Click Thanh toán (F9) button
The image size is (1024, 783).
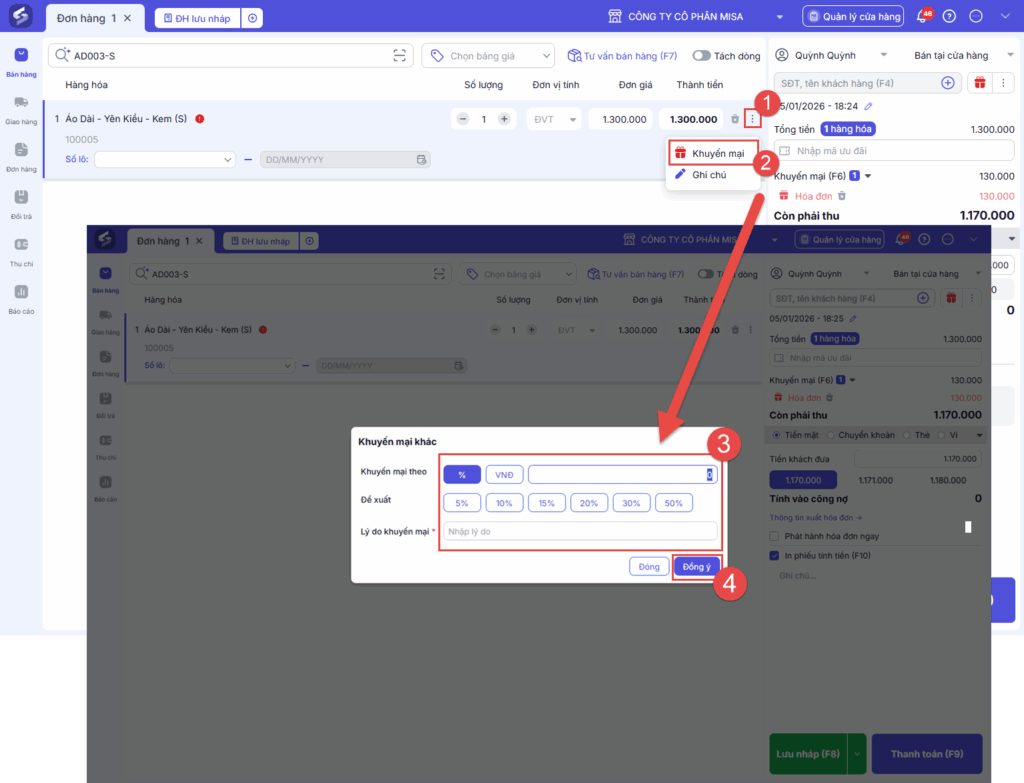pyautogui.click(x=927, y=754)
